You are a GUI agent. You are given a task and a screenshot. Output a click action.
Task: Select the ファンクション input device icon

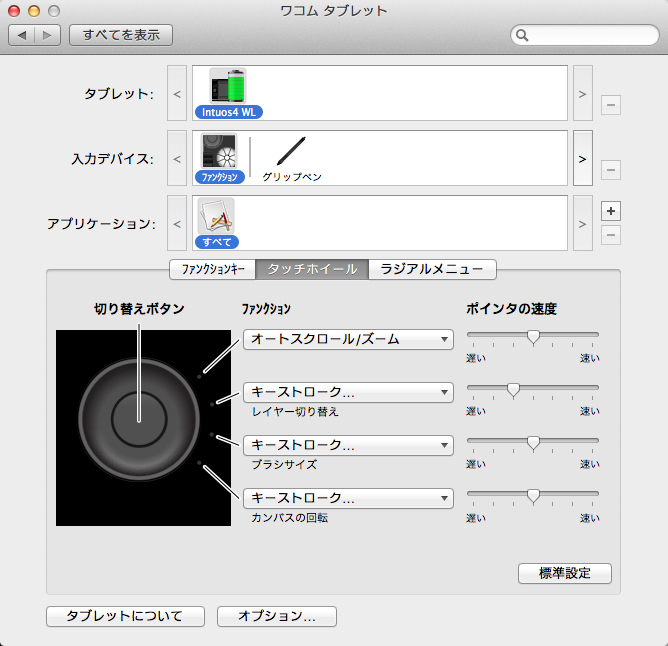pos(219,155)
